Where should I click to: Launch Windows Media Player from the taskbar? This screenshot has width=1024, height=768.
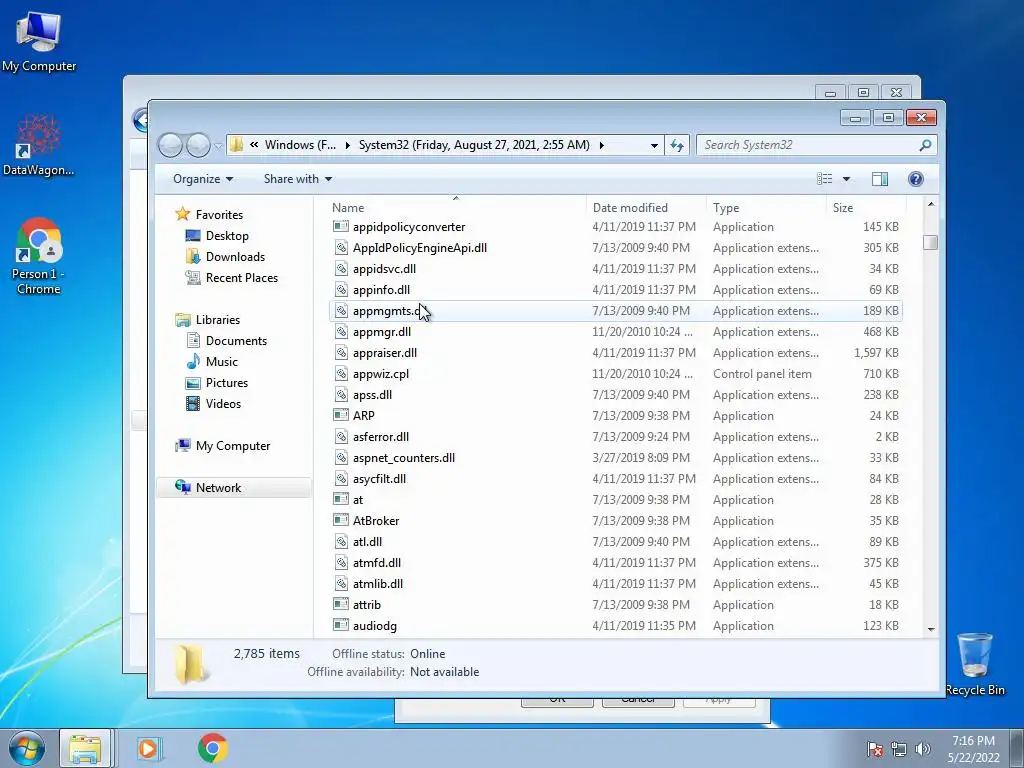(148, 748)
